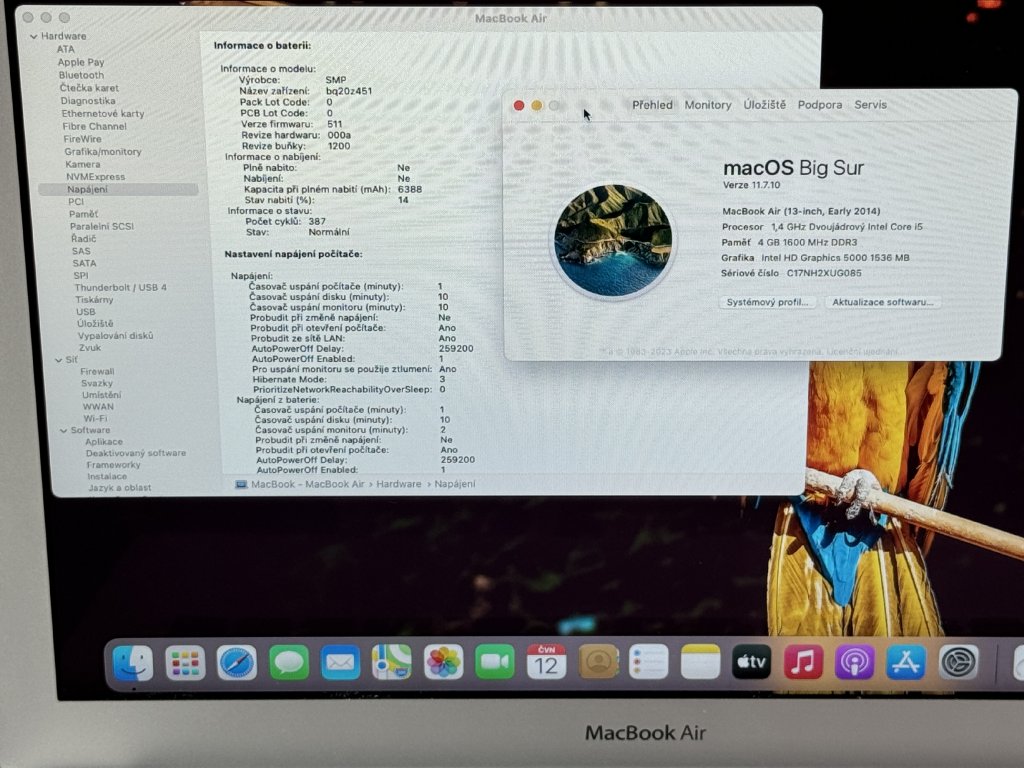Minimize the About This Mac window
The width and height of the screenshot is (1024, 768).
point(536,106)
